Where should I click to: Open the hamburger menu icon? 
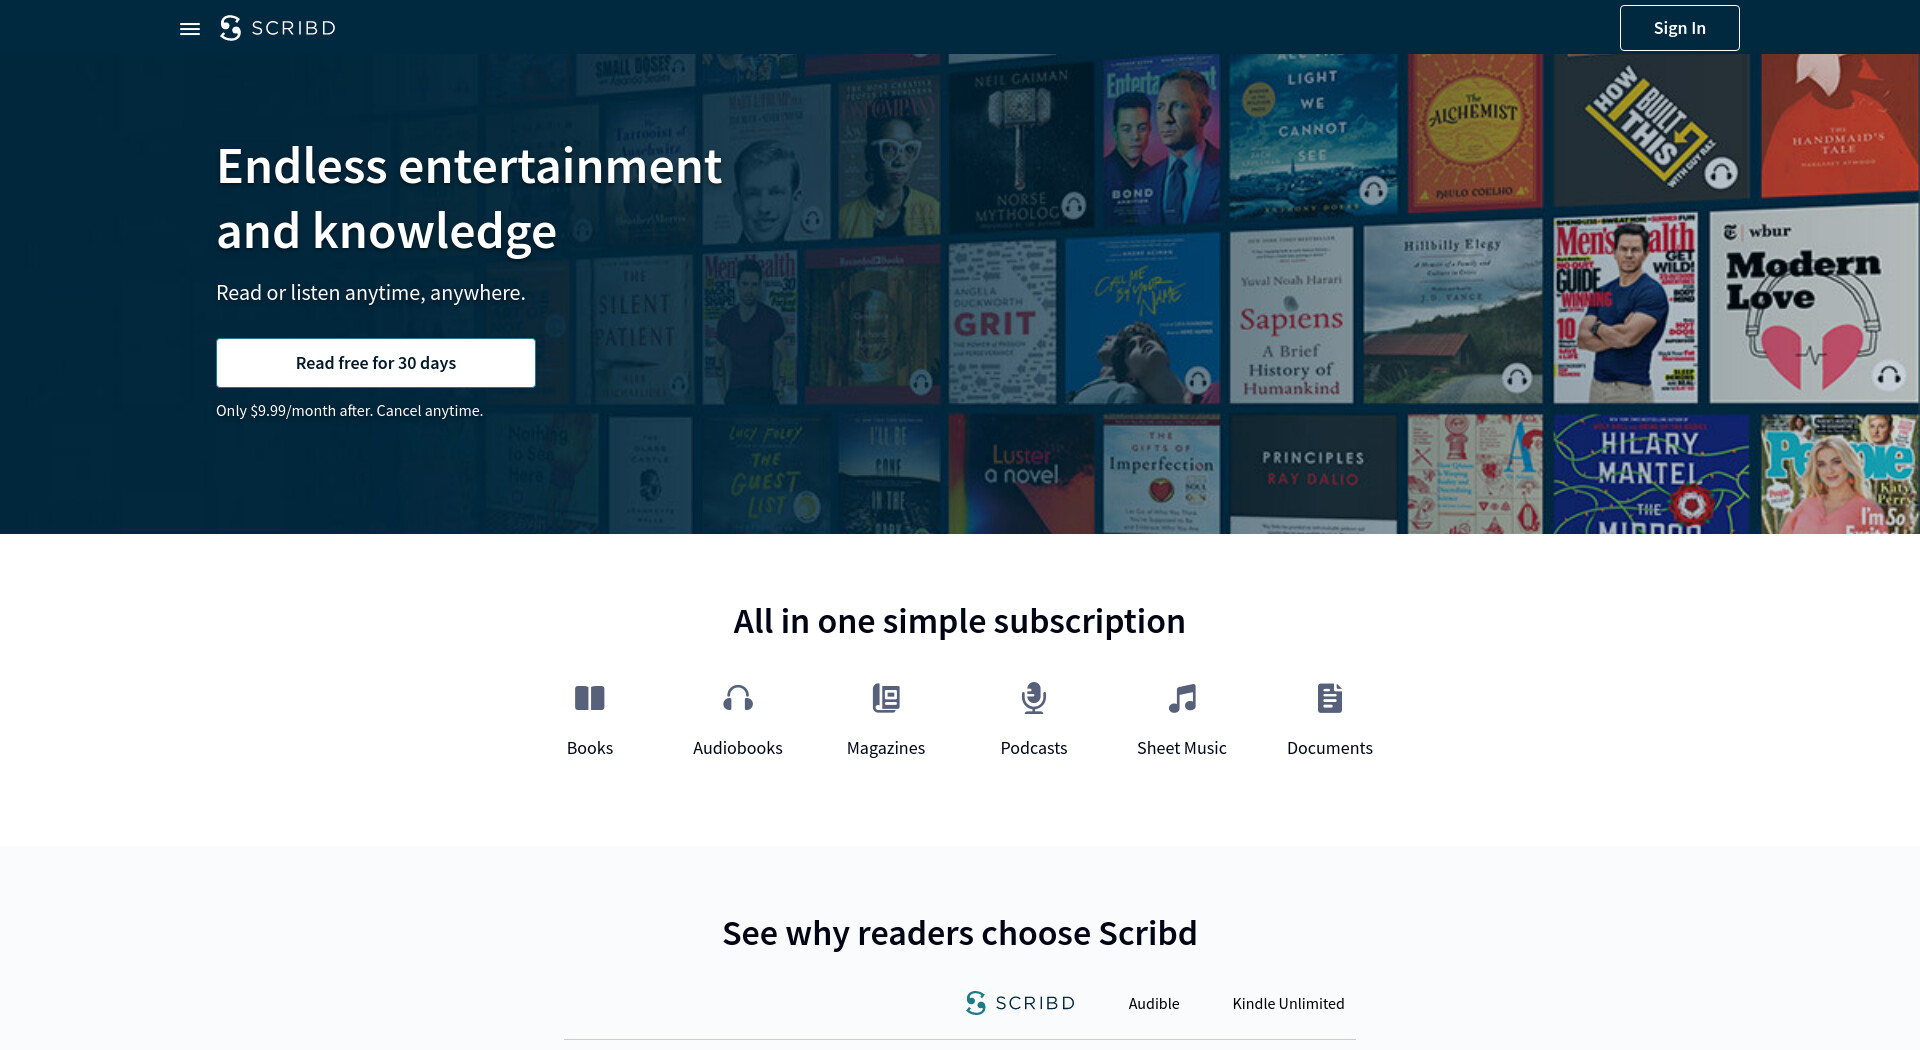[x=190, y=29]
